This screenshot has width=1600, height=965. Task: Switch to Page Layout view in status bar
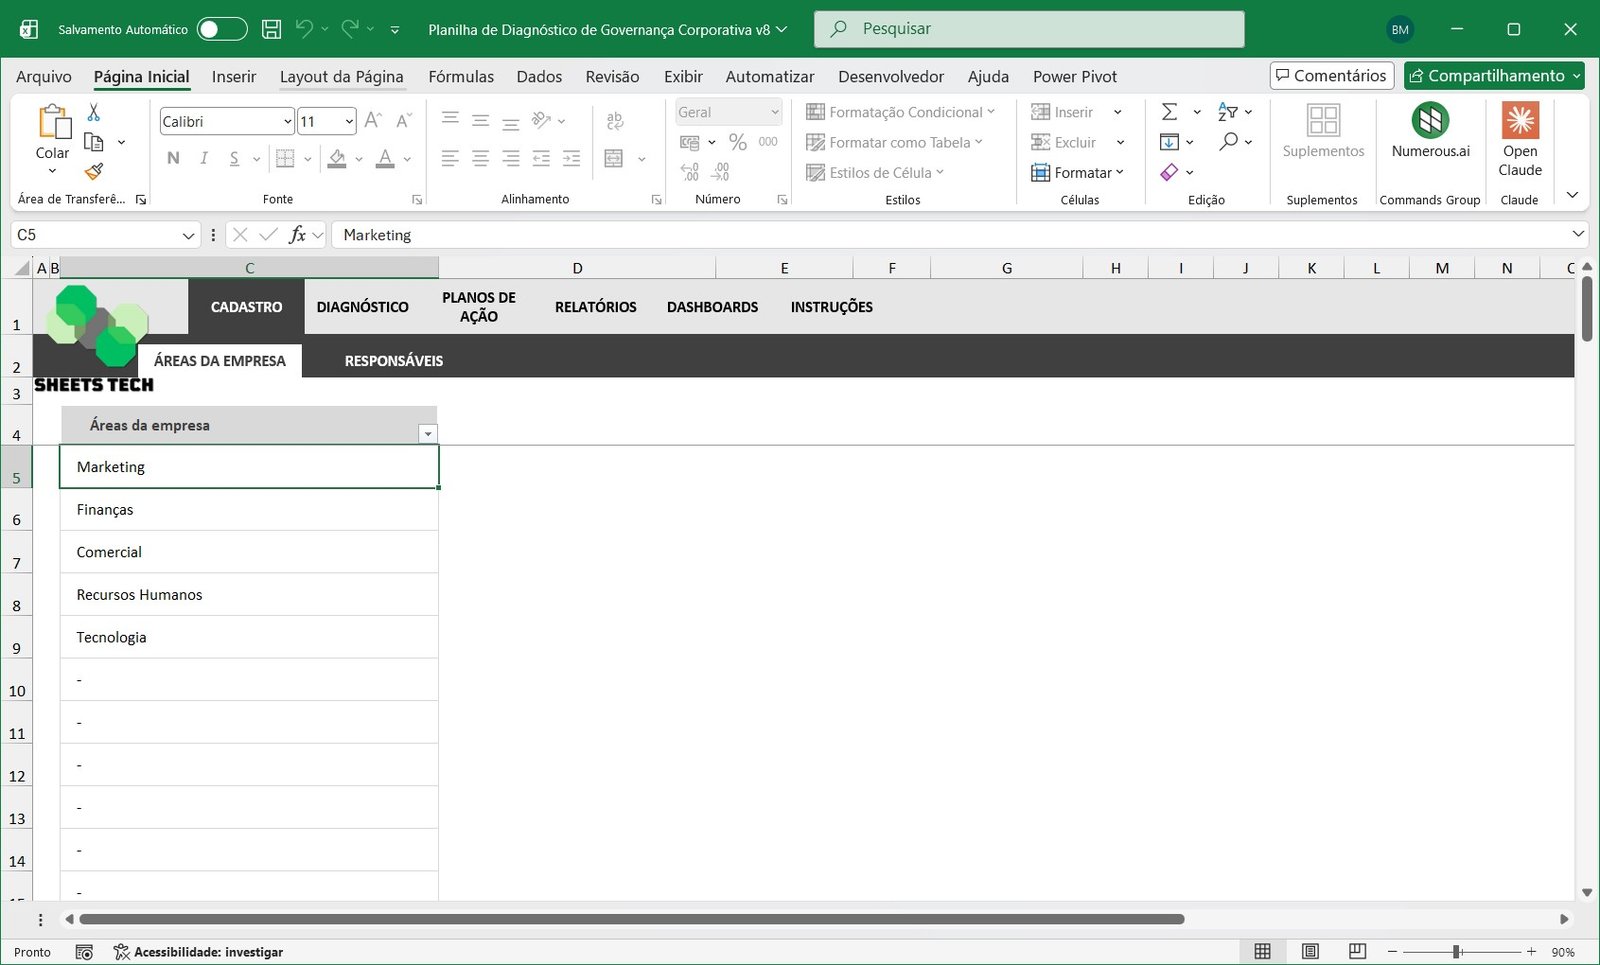[1310, 952]
